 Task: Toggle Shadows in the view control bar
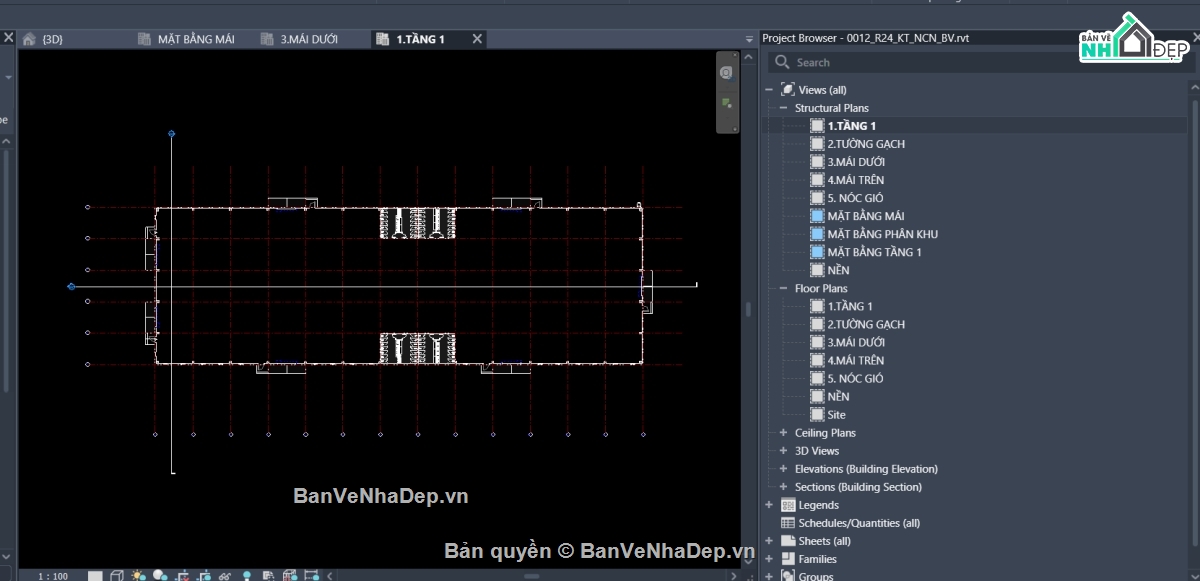tap(160, 576)
